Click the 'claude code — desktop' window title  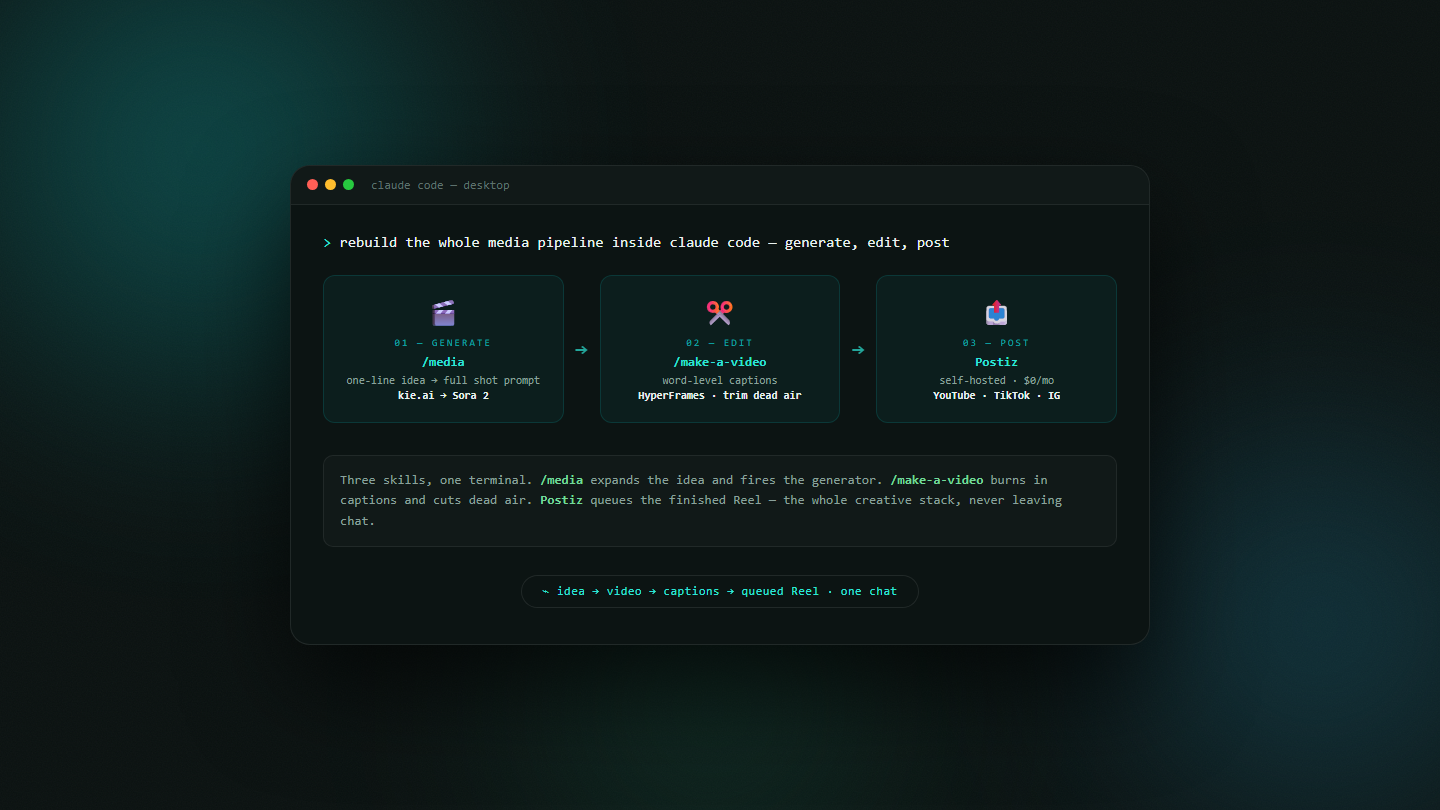point(440,185)
